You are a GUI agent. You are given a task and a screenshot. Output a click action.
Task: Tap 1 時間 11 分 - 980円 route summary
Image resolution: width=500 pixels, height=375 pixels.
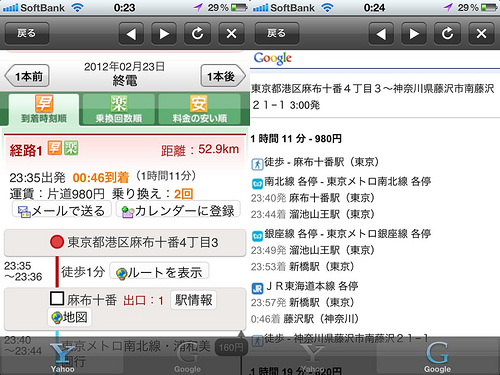tap(296, 138)
